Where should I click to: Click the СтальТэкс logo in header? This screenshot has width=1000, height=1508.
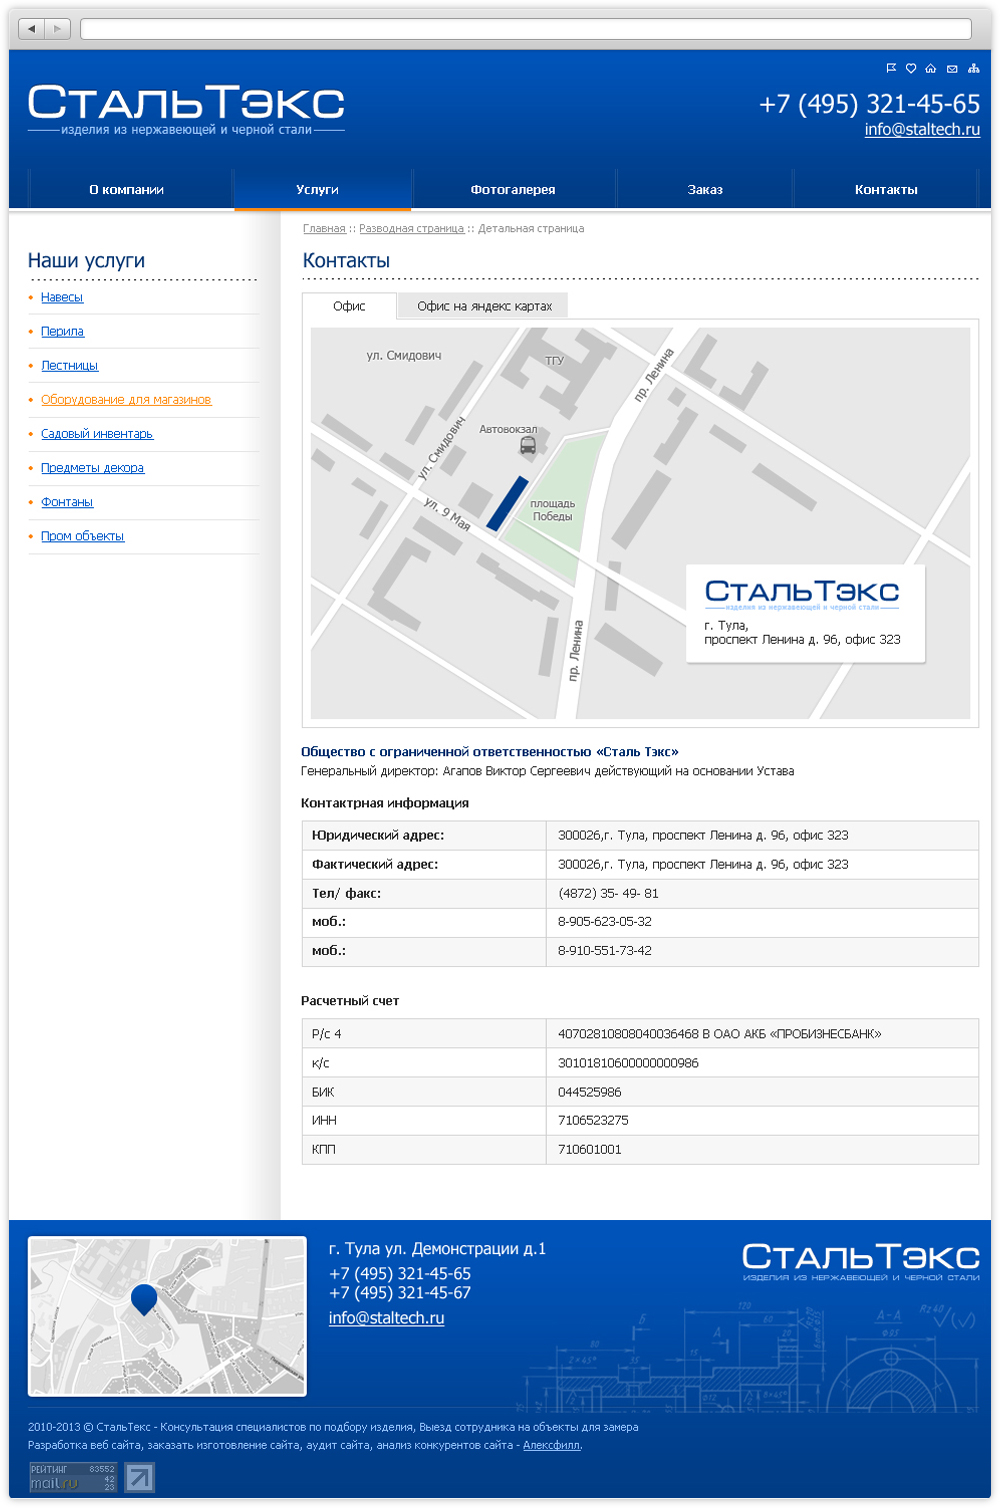[186, 110]
